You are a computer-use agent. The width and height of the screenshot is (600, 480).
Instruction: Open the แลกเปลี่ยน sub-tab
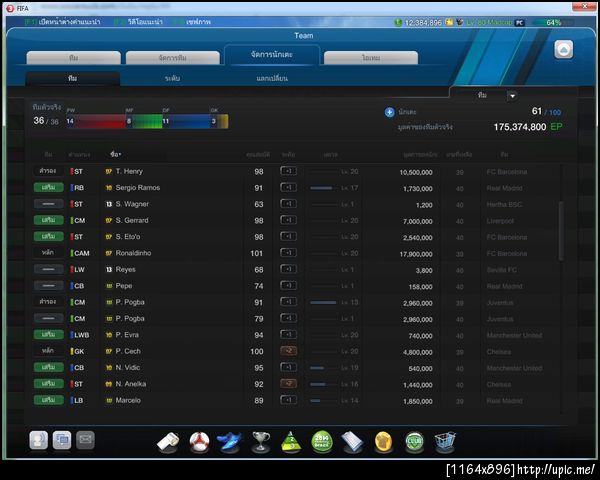click(x=272, y=78)
